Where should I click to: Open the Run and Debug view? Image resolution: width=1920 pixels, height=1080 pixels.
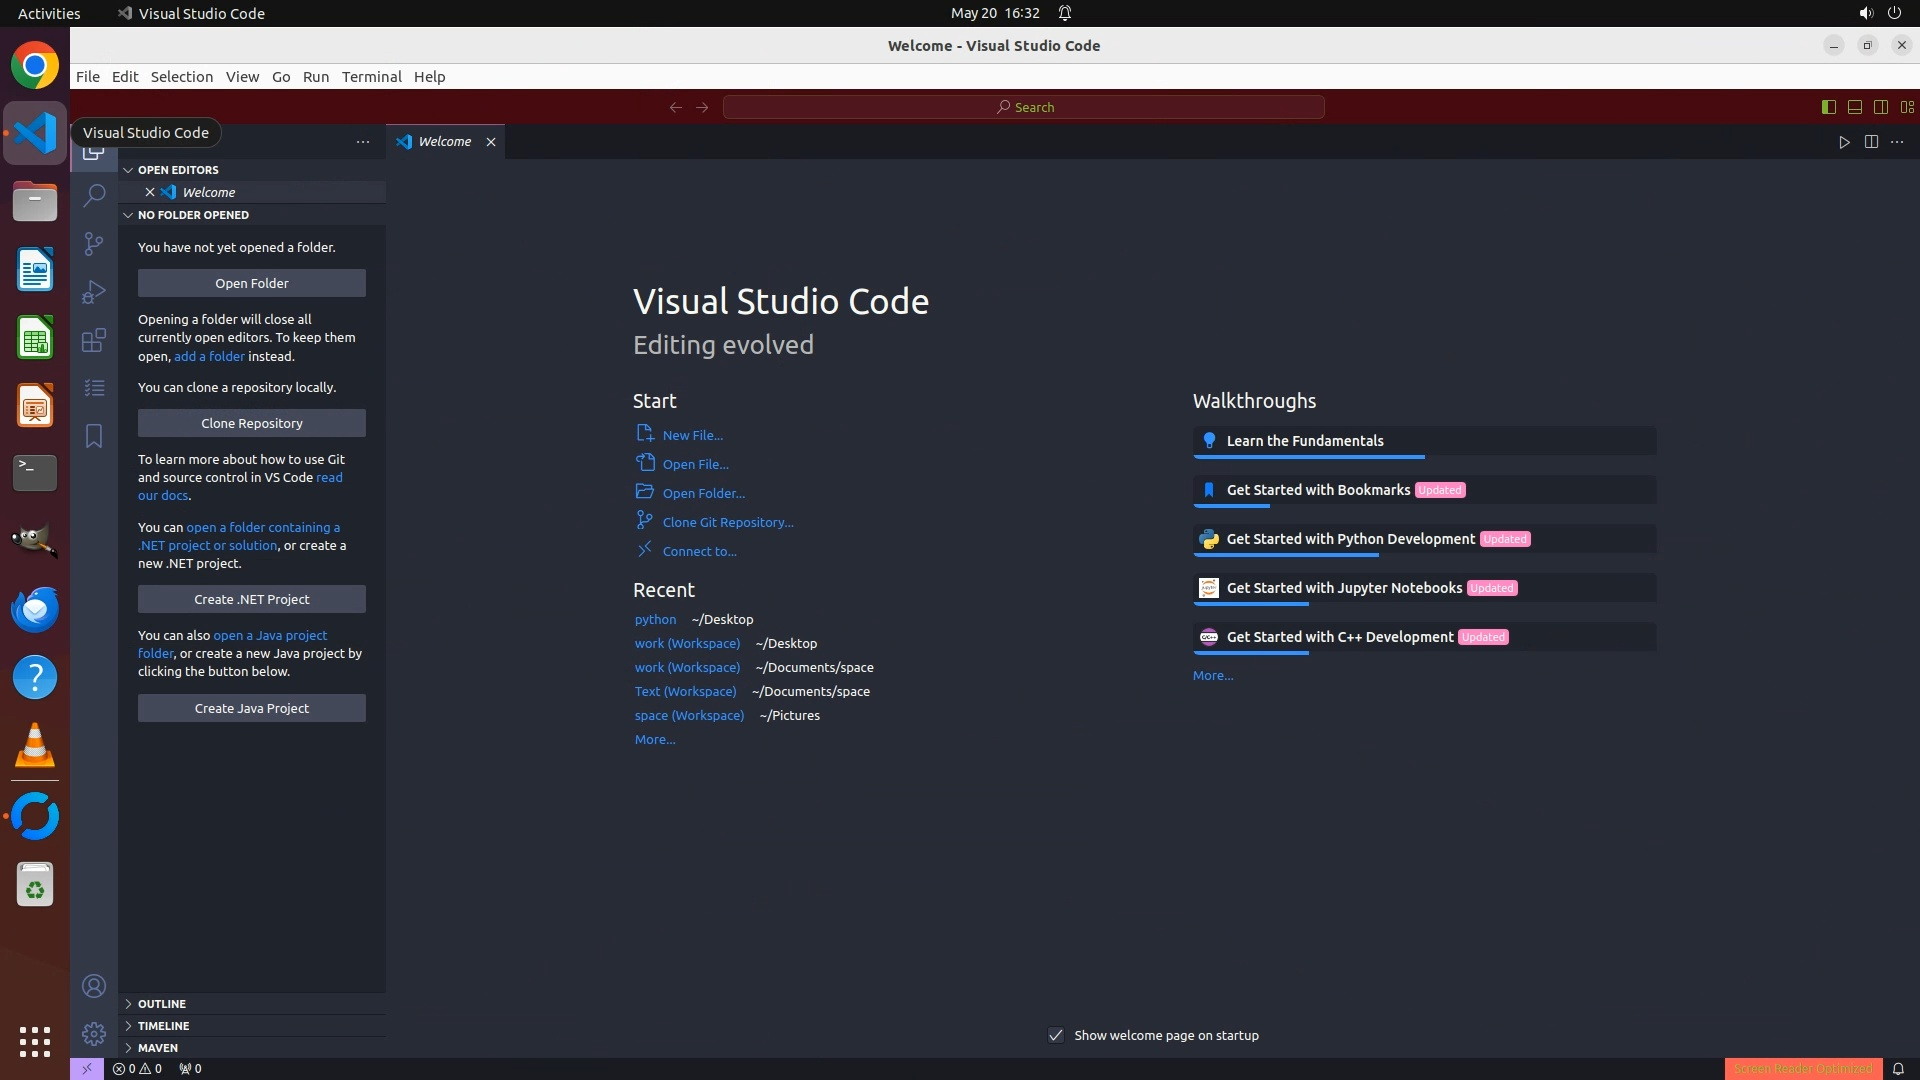[x=94, y=292]
